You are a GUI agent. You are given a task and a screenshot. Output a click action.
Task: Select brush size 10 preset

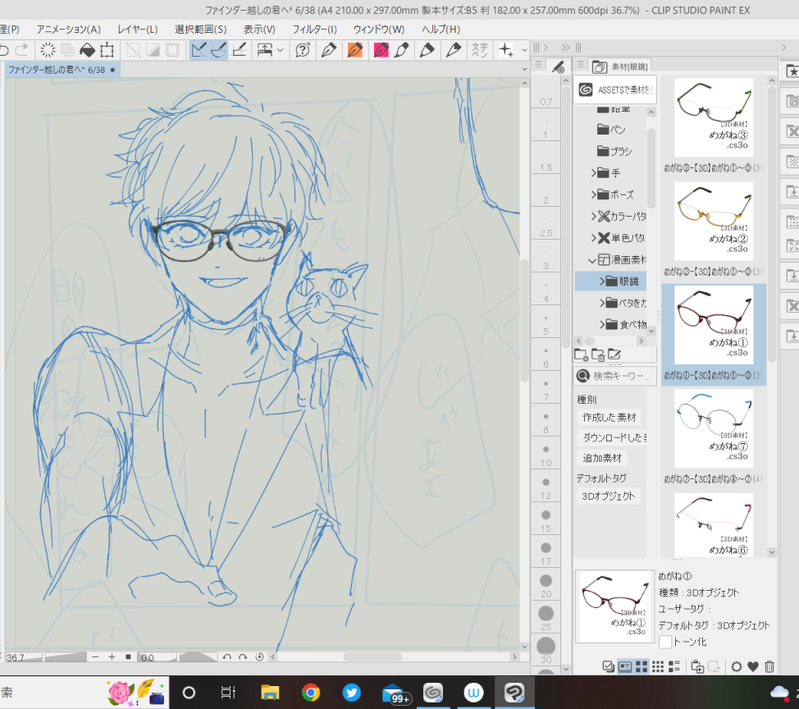click(546, 455)
